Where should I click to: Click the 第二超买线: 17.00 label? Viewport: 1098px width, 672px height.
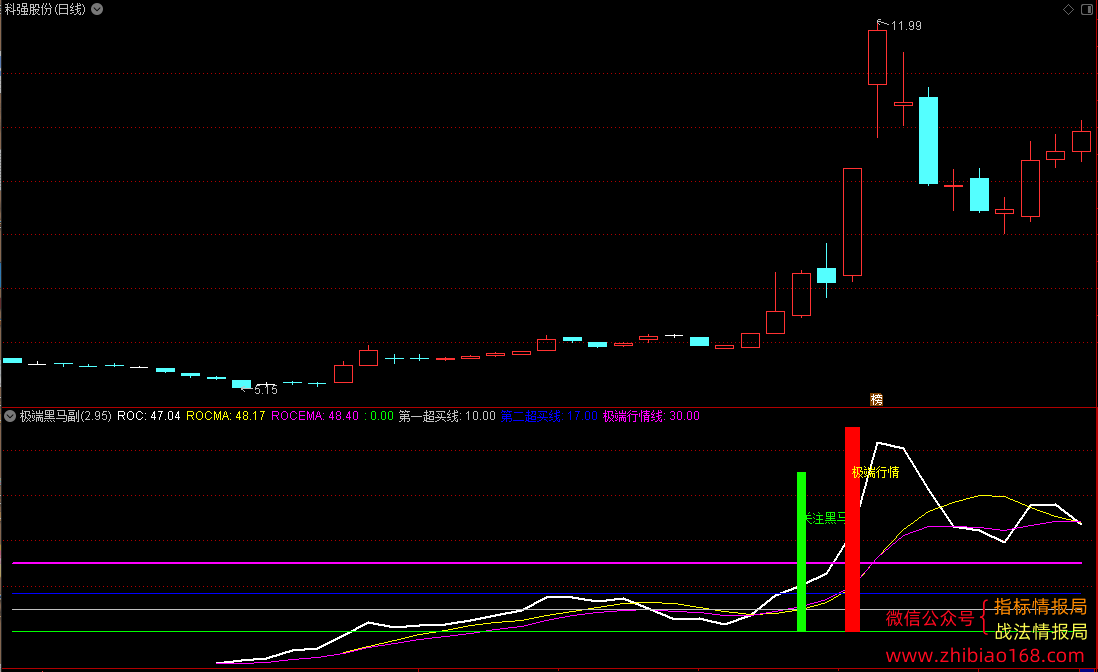click(549, 416)
